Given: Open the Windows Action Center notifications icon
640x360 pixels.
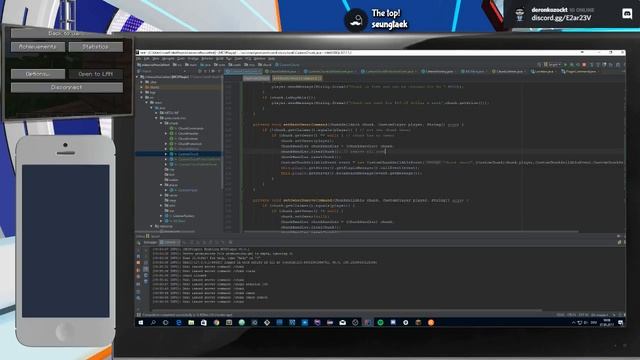Looking at the screenshot, I should pos(621,322).
